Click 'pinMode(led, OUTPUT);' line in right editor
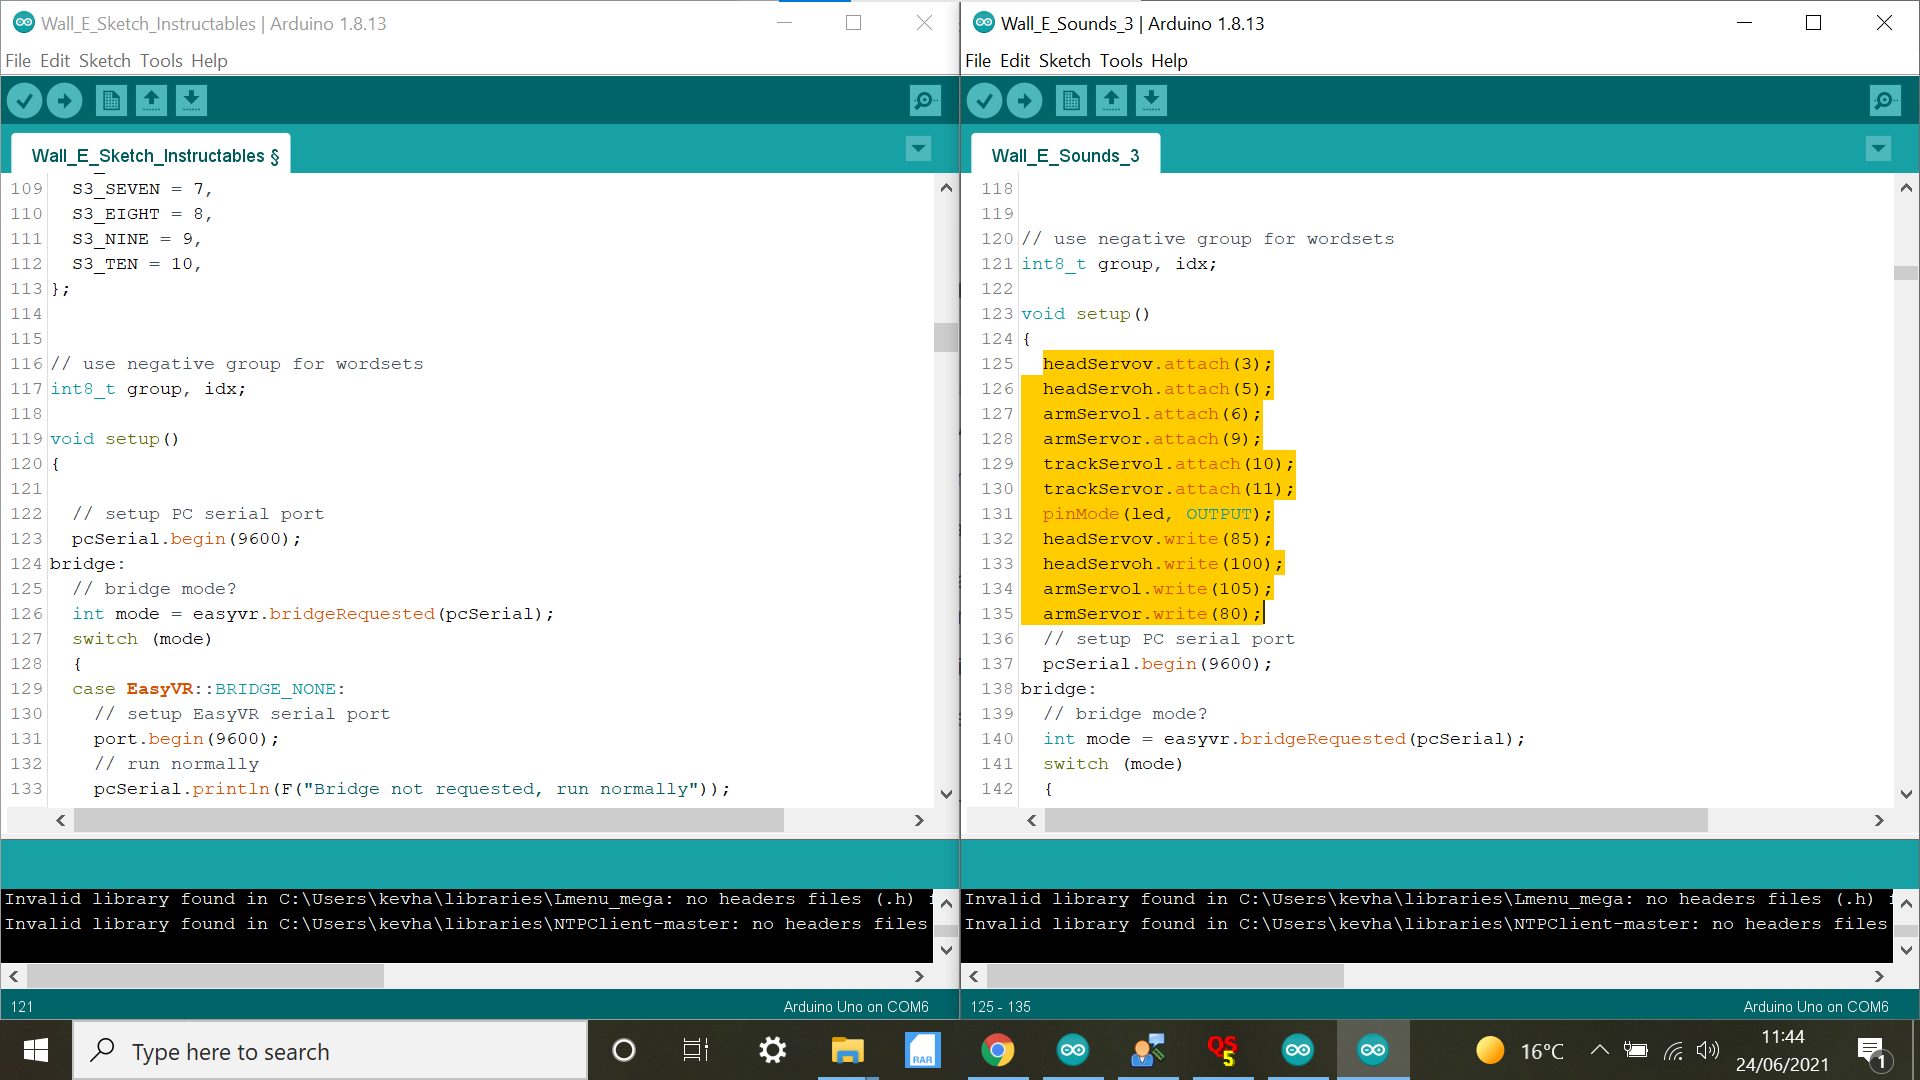 coord(1157,514)
